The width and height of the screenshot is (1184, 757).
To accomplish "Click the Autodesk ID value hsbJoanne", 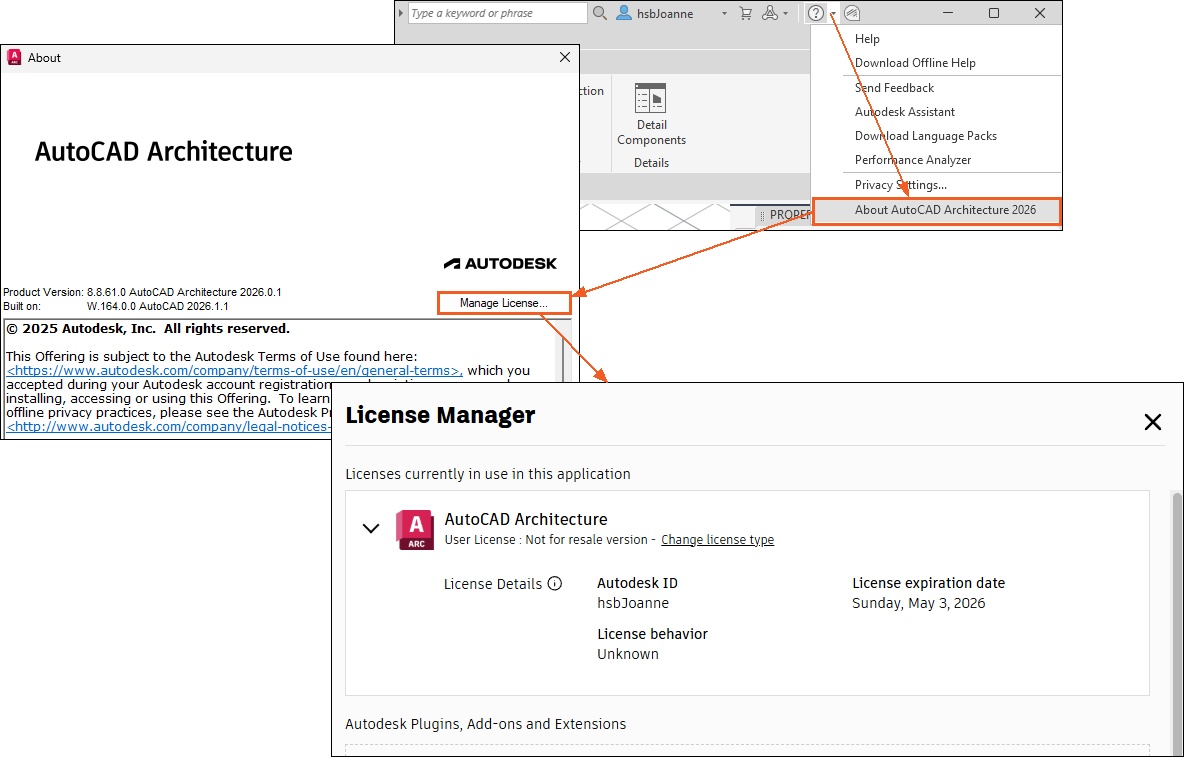I will tap(633, 604).
